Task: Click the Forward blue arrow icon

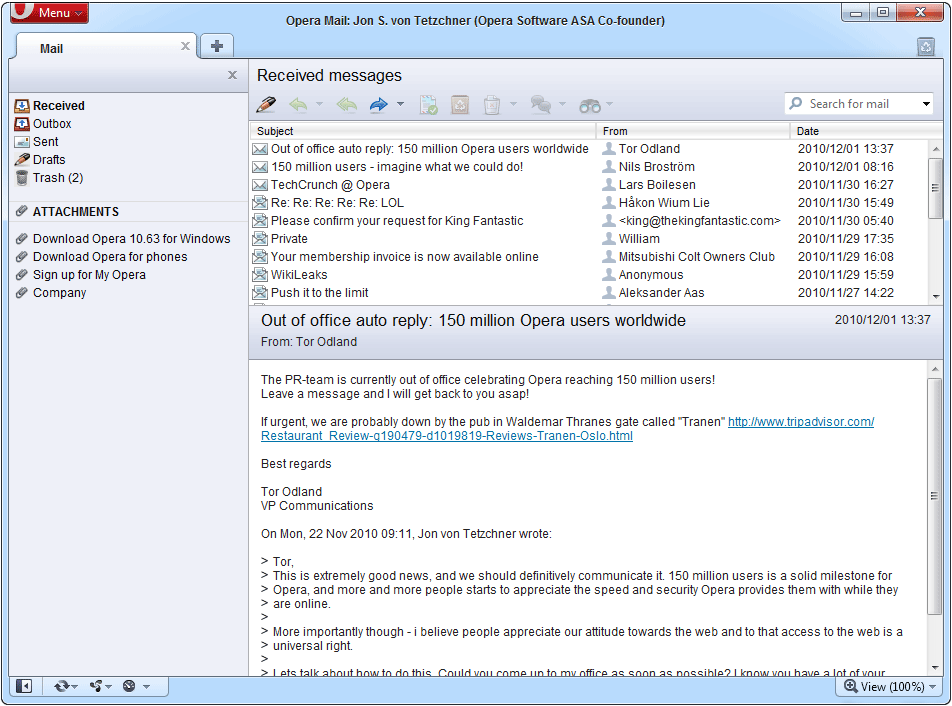Action: click(x=378, y=104)
